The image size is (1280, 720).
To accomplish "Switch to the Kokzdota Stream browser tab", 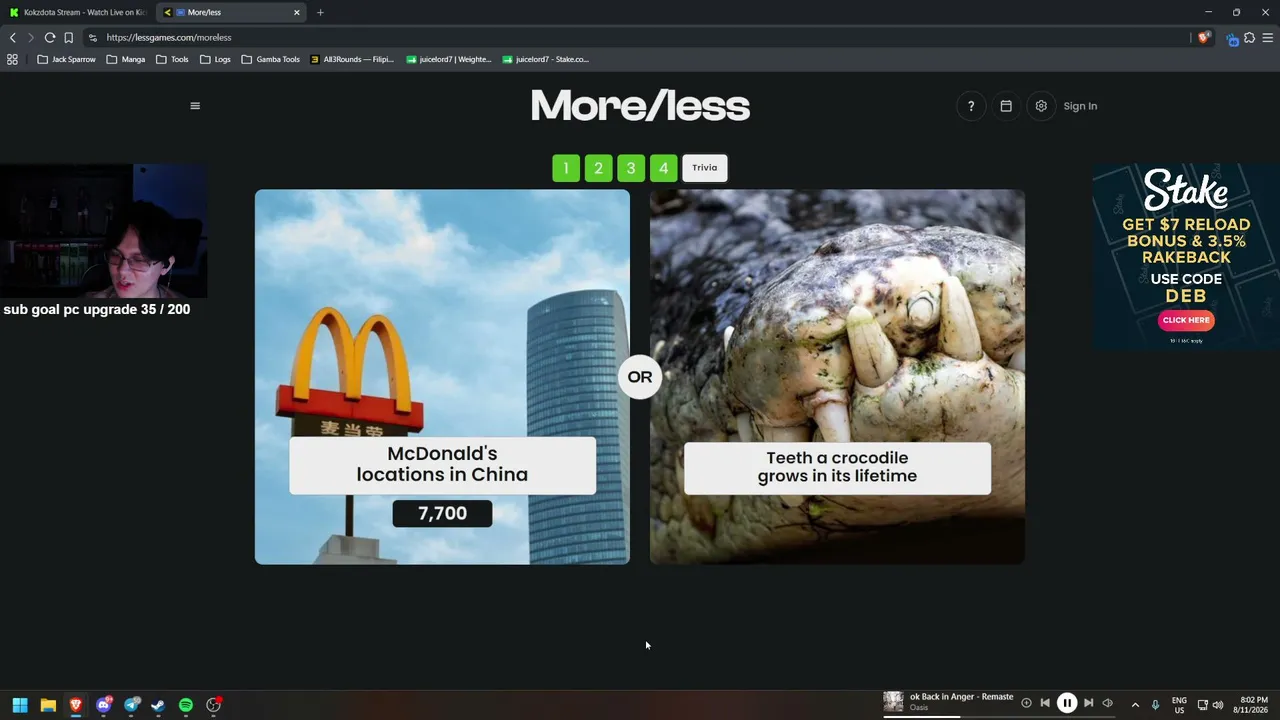I will [78, 12].
